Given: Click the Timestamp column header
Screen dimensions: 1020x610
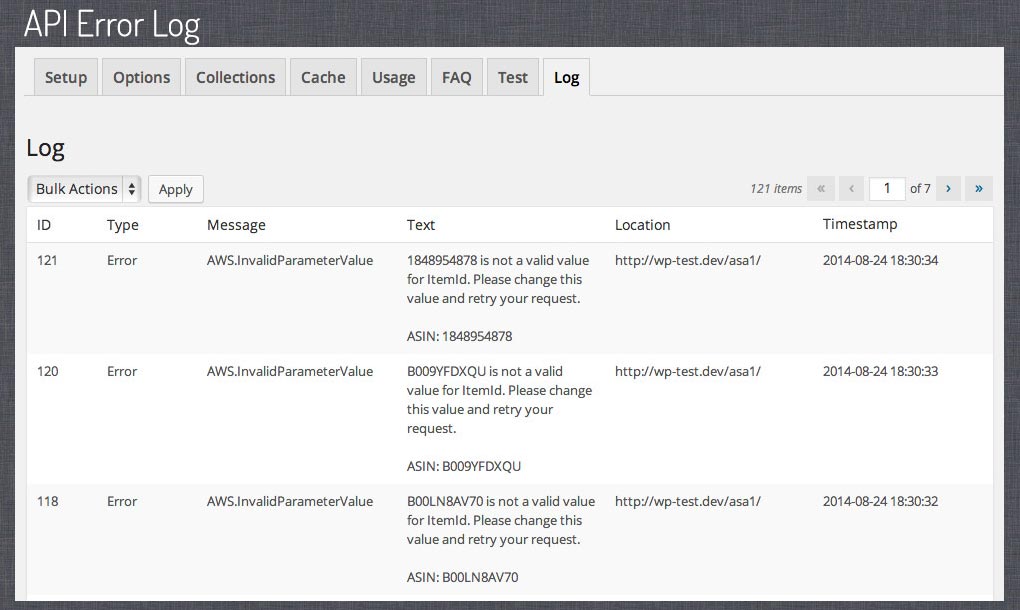Looking at the screenshot, I should coord(860,224).
